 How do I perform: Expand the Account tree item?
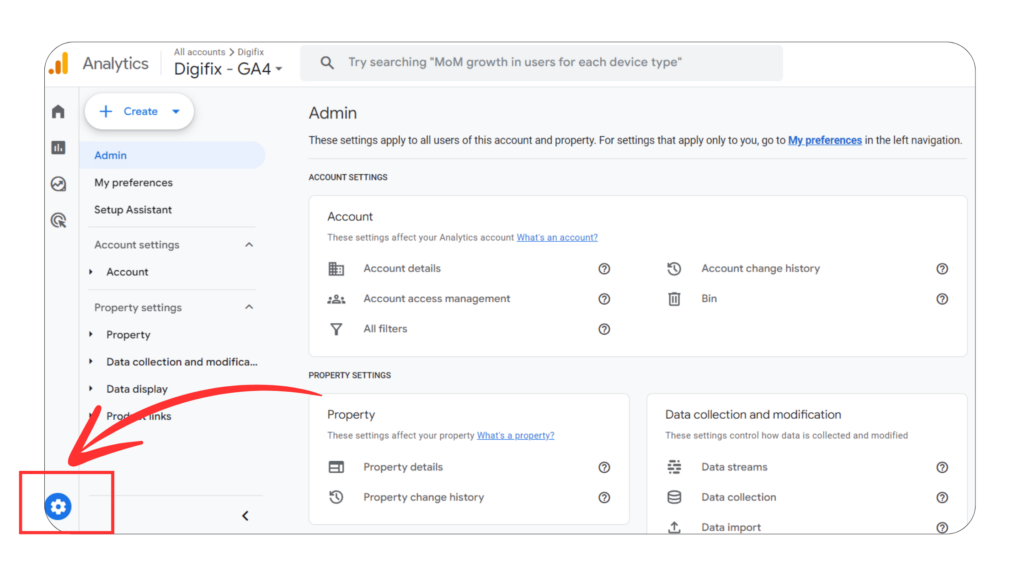(91, 272)
